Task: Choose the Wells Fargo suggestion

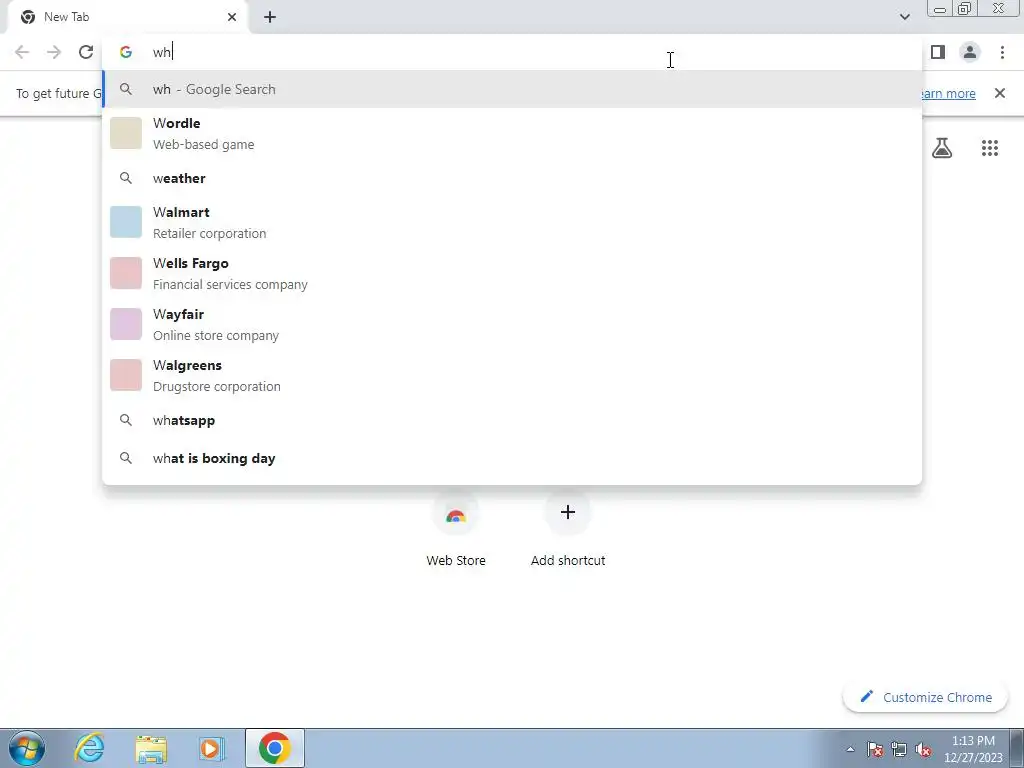Action: click(512, 273)
